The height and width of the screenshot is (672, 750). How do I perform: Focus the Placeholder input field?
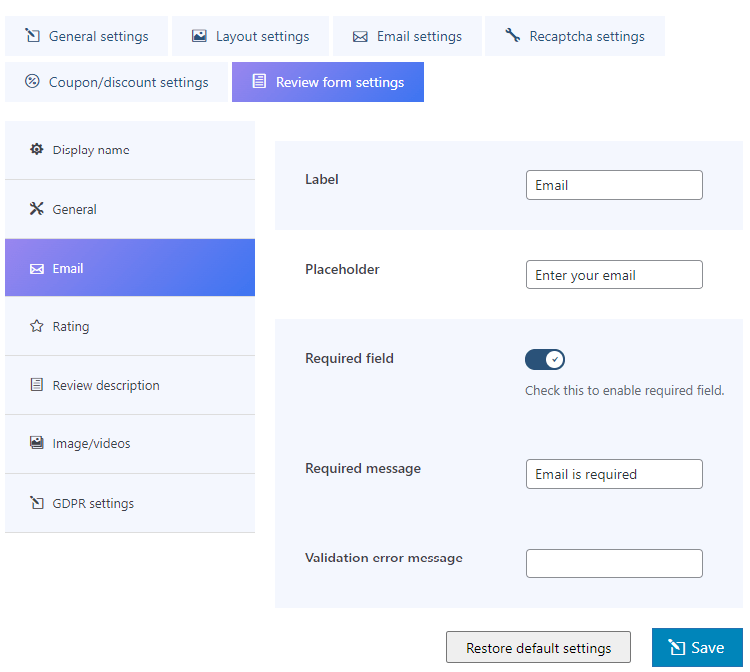[x=614, y=275]
